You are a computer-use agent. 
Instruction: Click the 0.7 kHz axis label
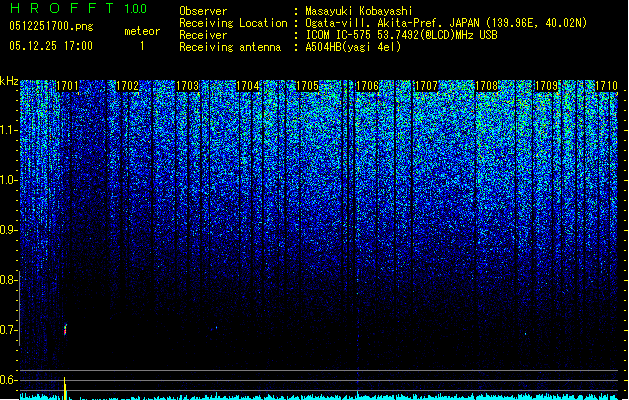click(x=8, y=330)
